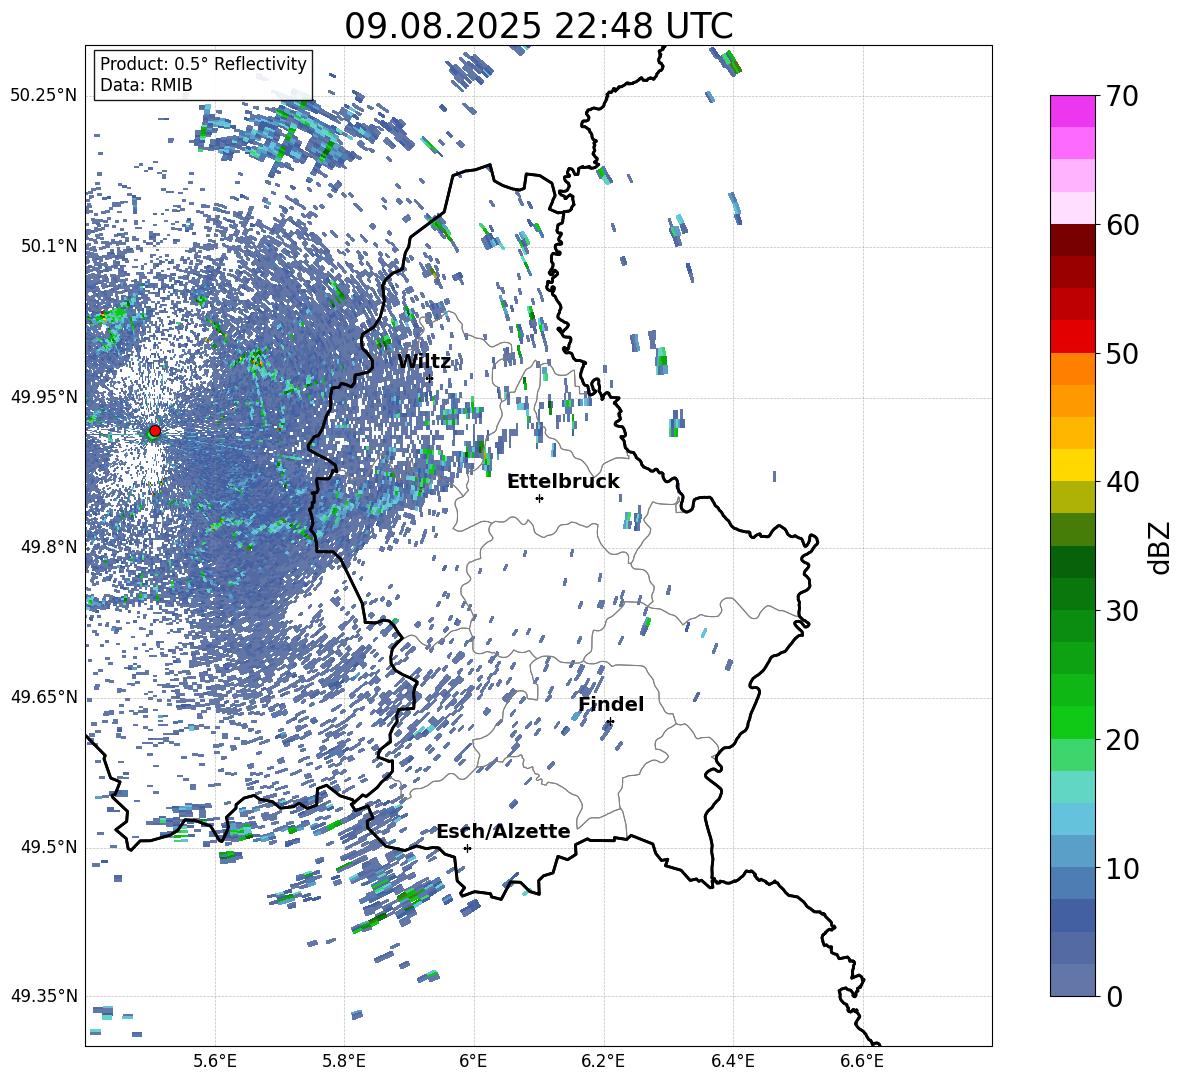Click the Esch/Alzette city label
1184x1081 pixels.
pos(503,832)
